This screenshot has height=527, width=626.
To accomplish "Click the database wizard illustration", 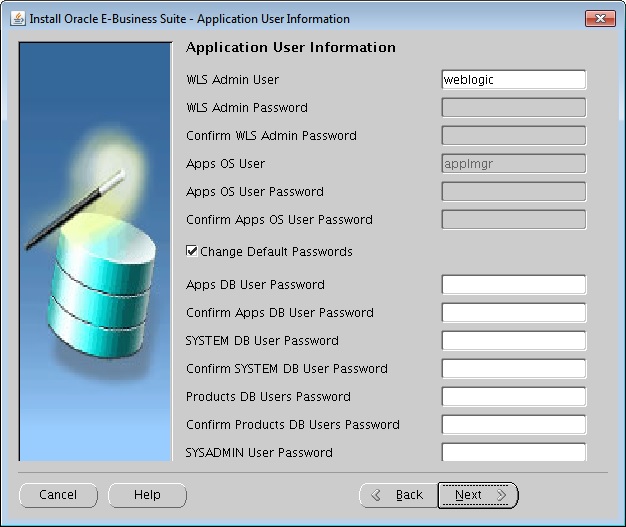I will 96,250.
